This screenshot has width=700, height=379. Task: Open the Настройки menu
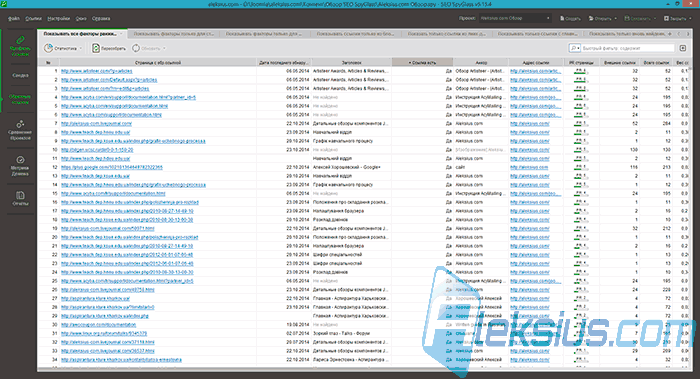click(x=58, y=19)
